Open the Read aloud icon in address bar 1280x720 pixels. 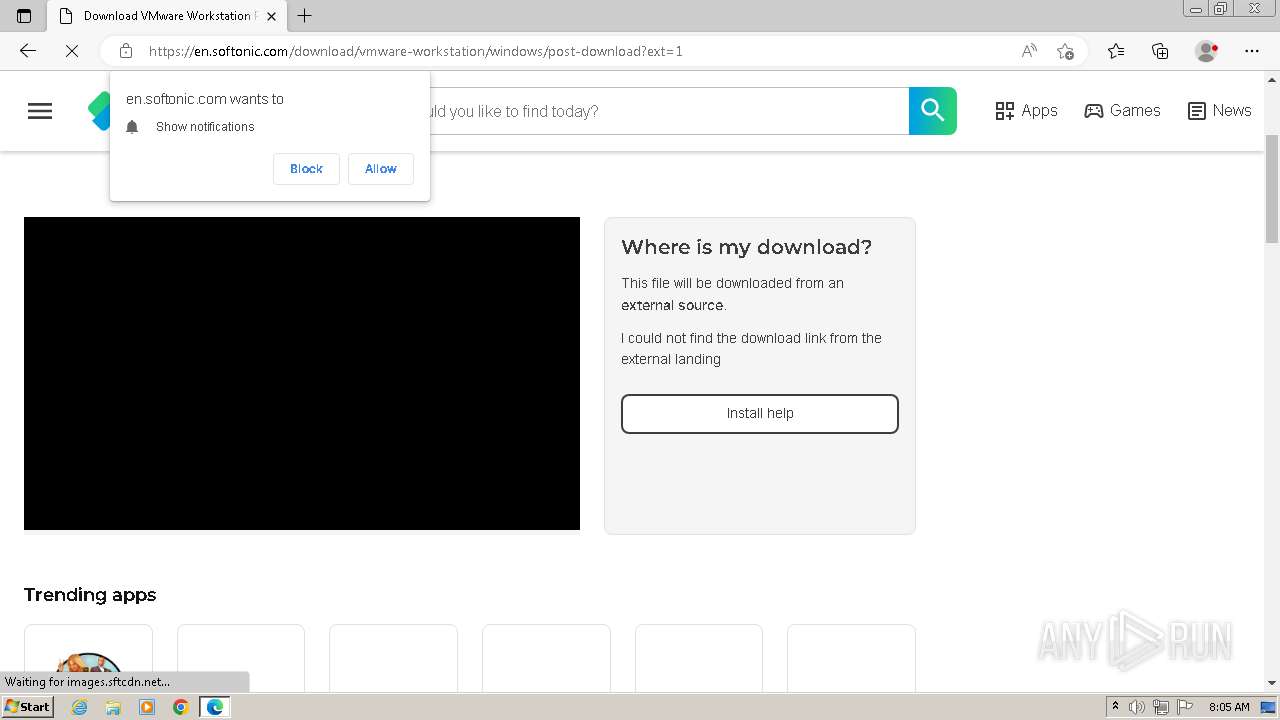(x=1029, y=51)
